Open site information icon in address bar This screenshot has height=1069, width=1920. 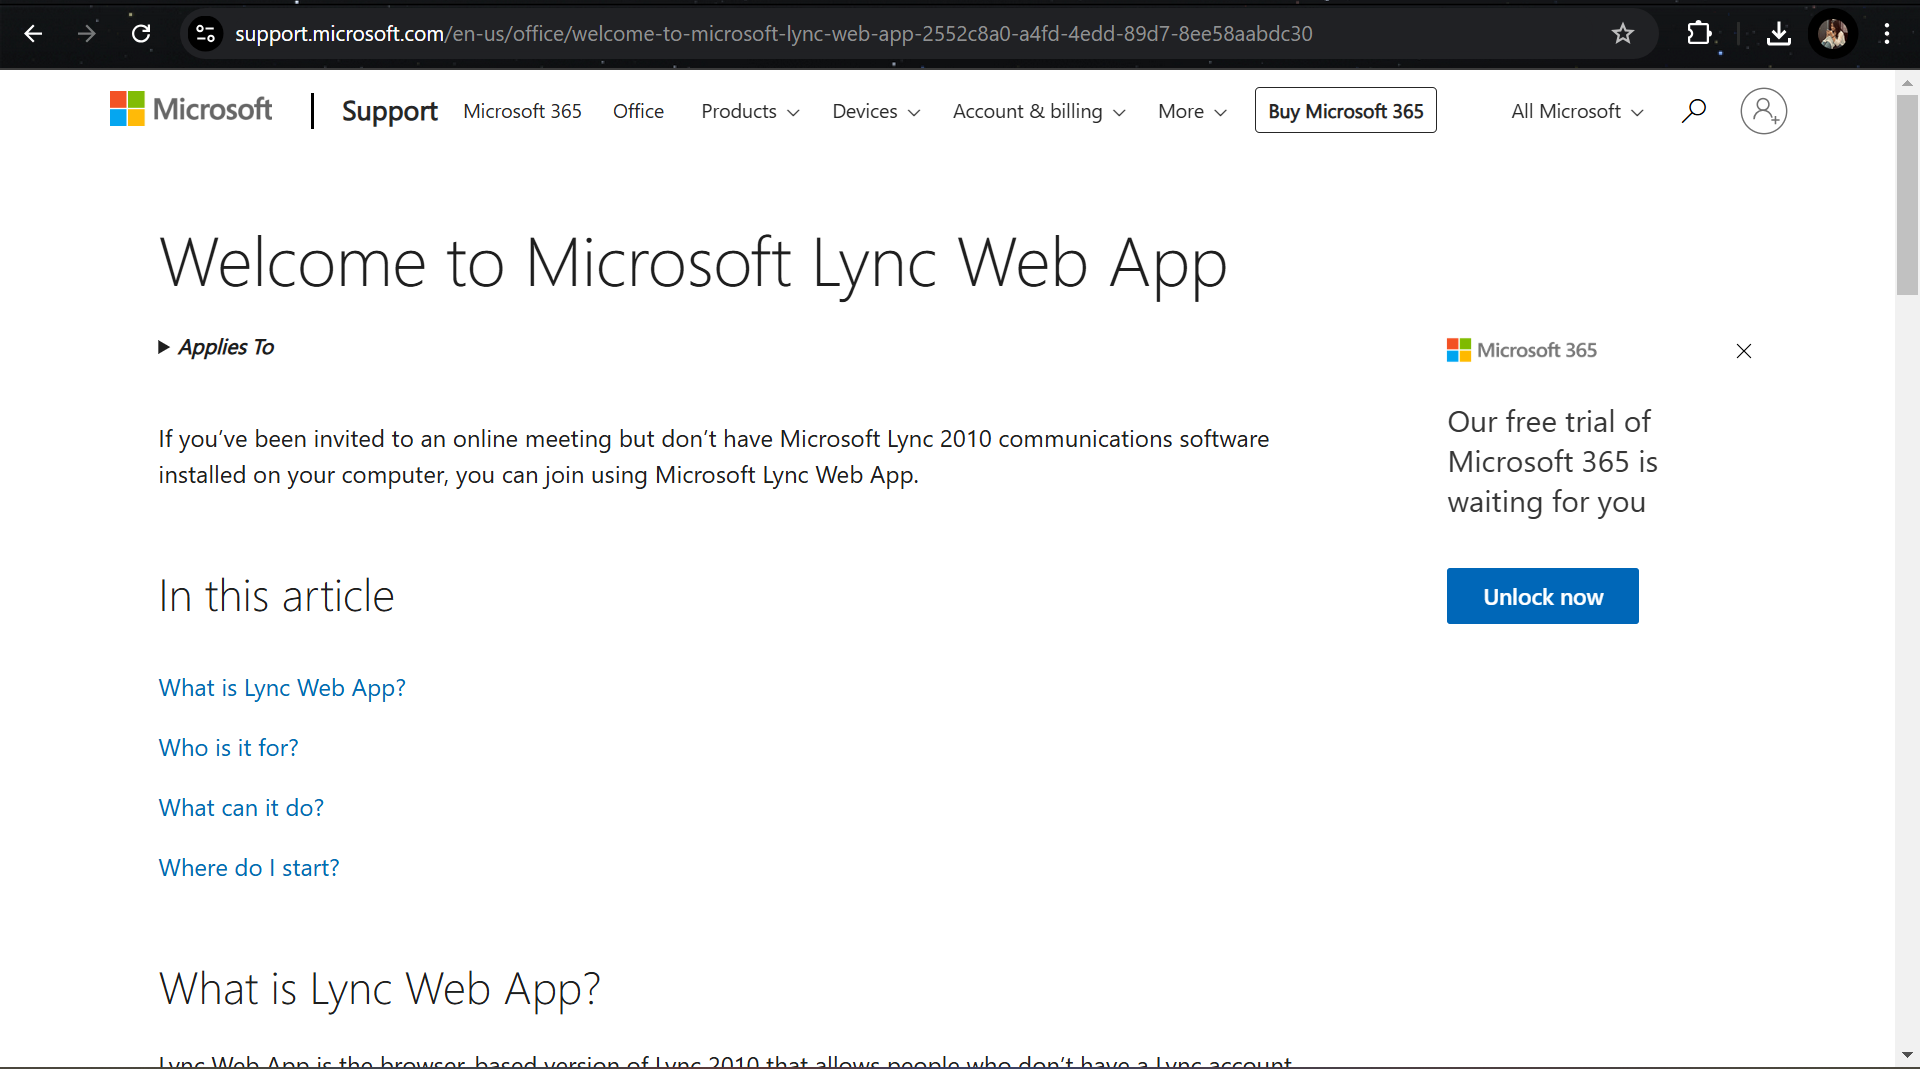tap(205, 34)
